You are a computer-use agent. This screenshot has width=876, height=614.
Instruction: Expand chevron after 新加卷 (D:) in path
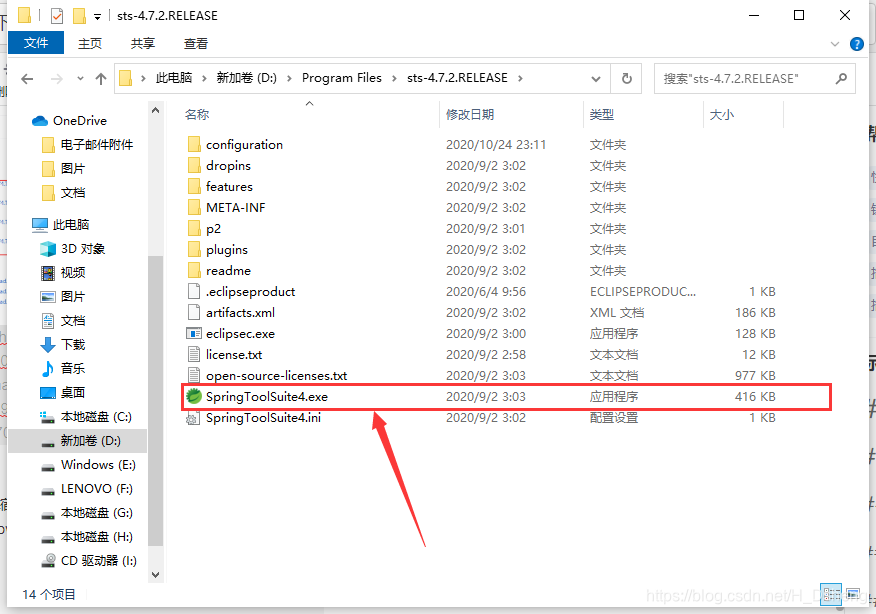click(289, 78)
